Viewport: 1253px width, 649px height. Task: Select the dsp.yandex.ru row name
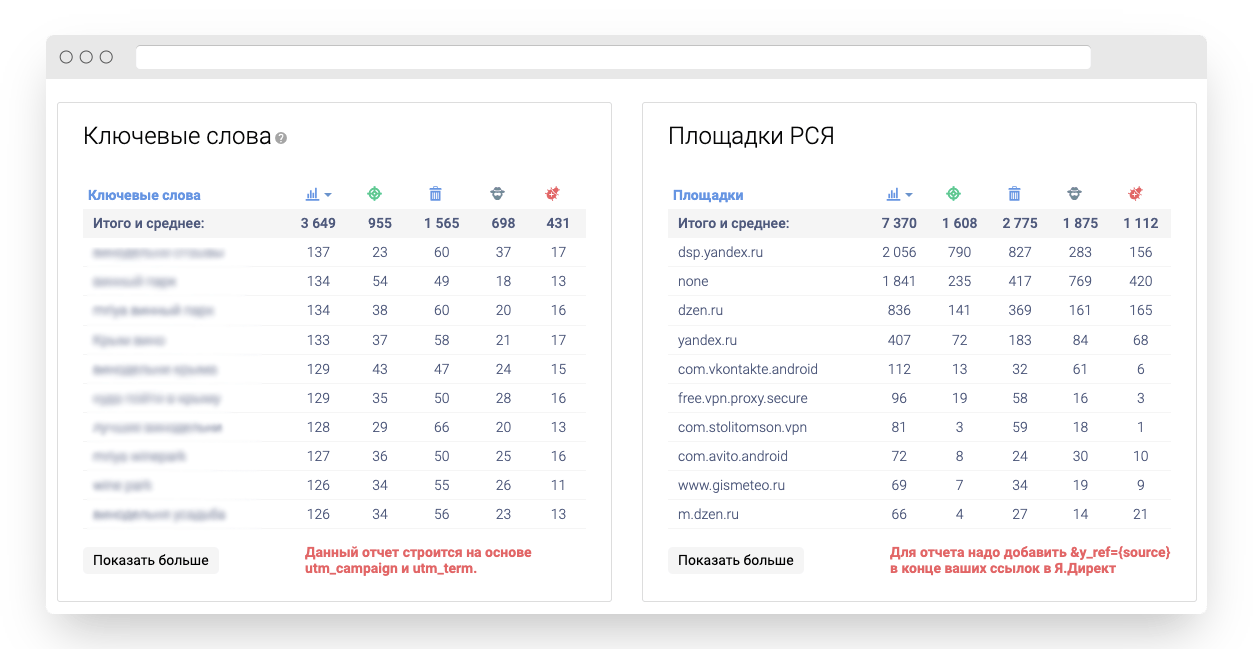click(x=720, y=252)
